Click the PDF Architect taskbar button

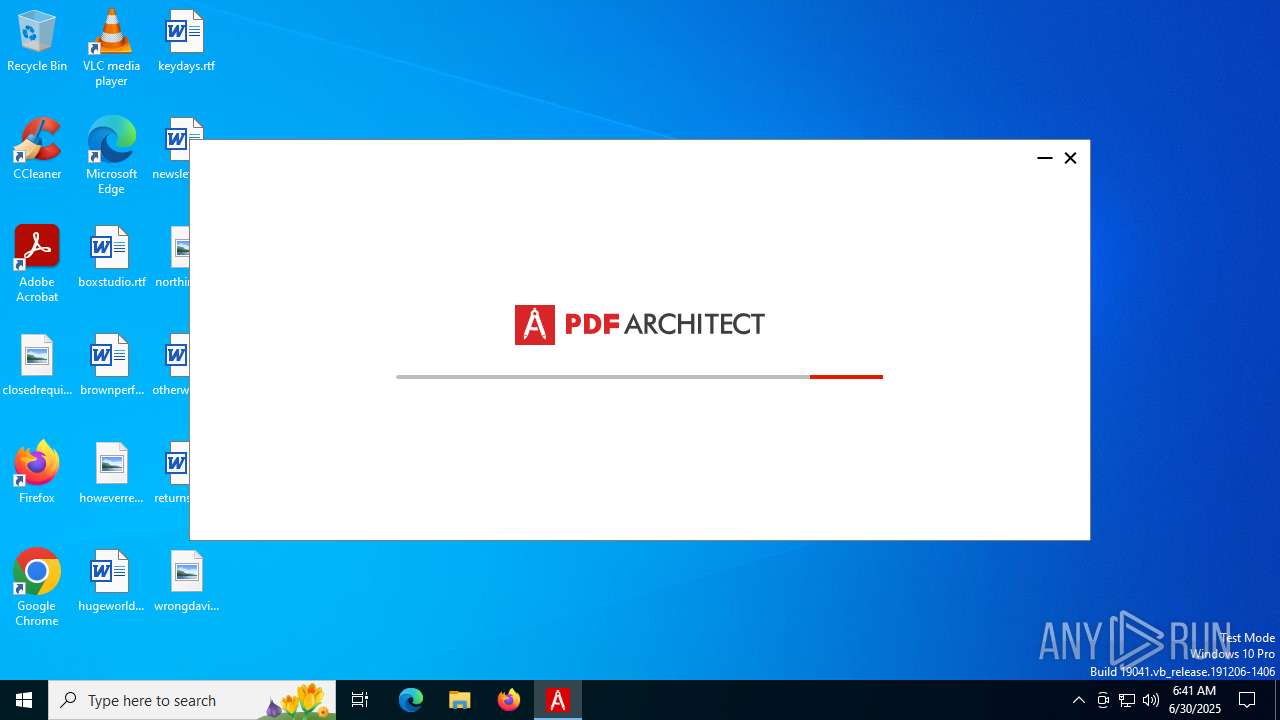point(558,700)
